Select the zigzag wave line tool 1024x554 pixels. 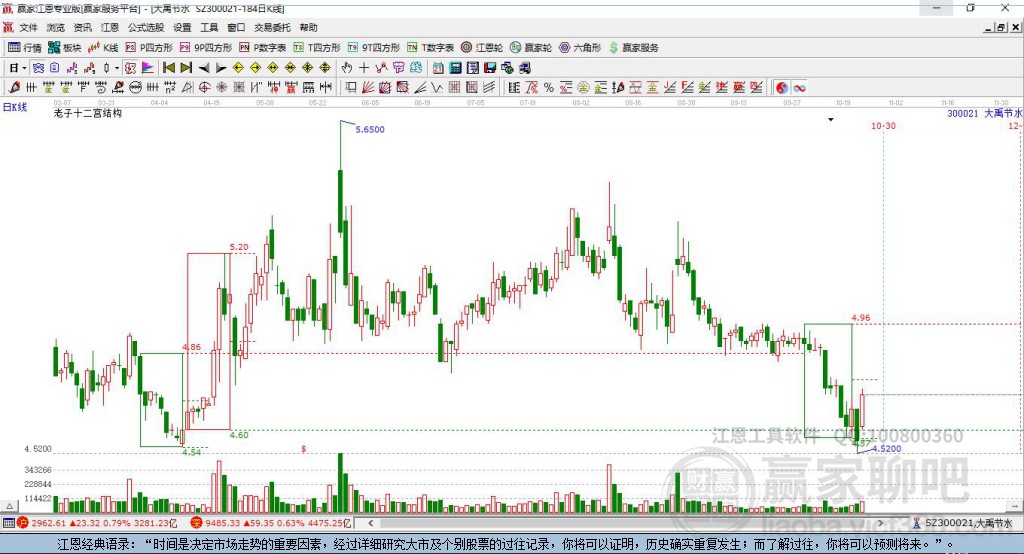click(437, 87)
